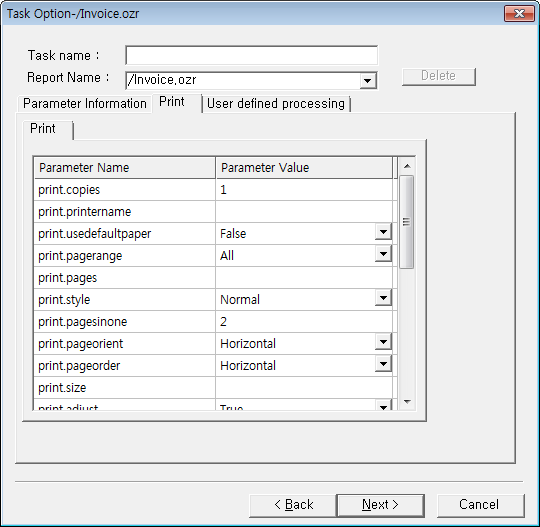Click the scrollbar down arrow

click(407, 402)
